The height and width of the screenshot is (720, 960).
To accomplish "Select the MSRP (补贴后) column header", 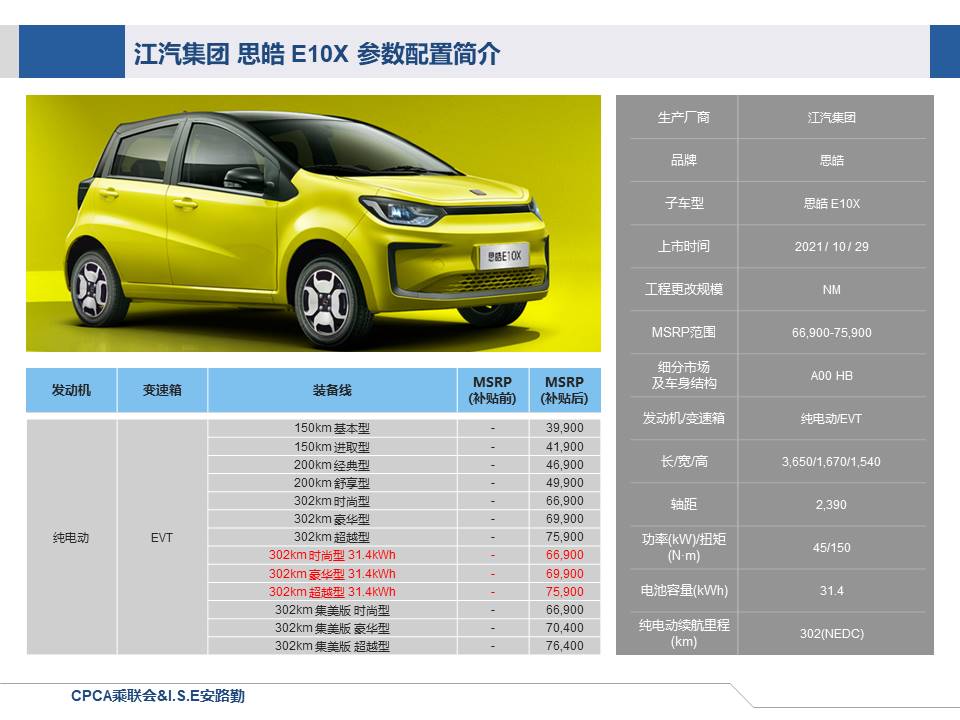I will coord(564,390).
